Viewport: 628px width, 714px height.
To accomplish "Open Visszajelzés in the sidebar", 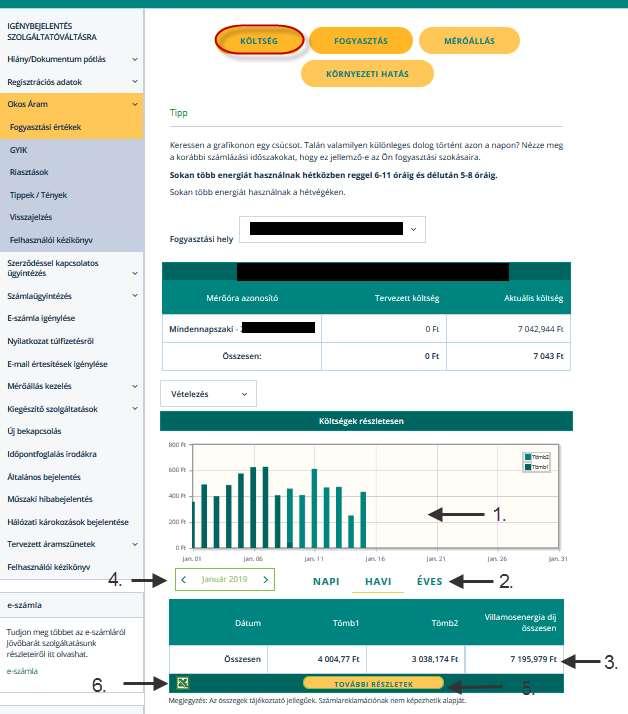I will [x=31, y=217].
